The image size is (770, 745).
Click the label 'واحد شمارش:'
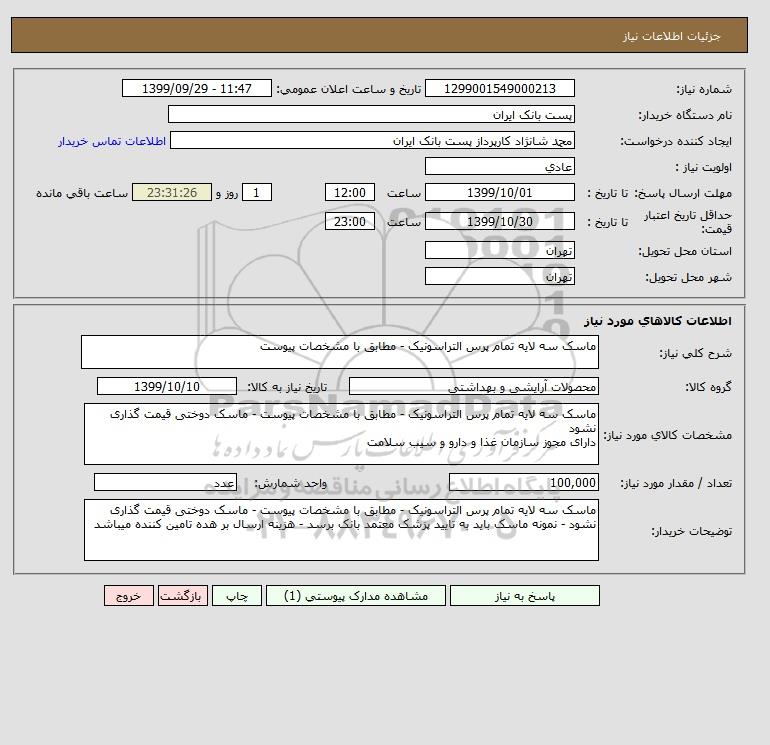point(290,483)
